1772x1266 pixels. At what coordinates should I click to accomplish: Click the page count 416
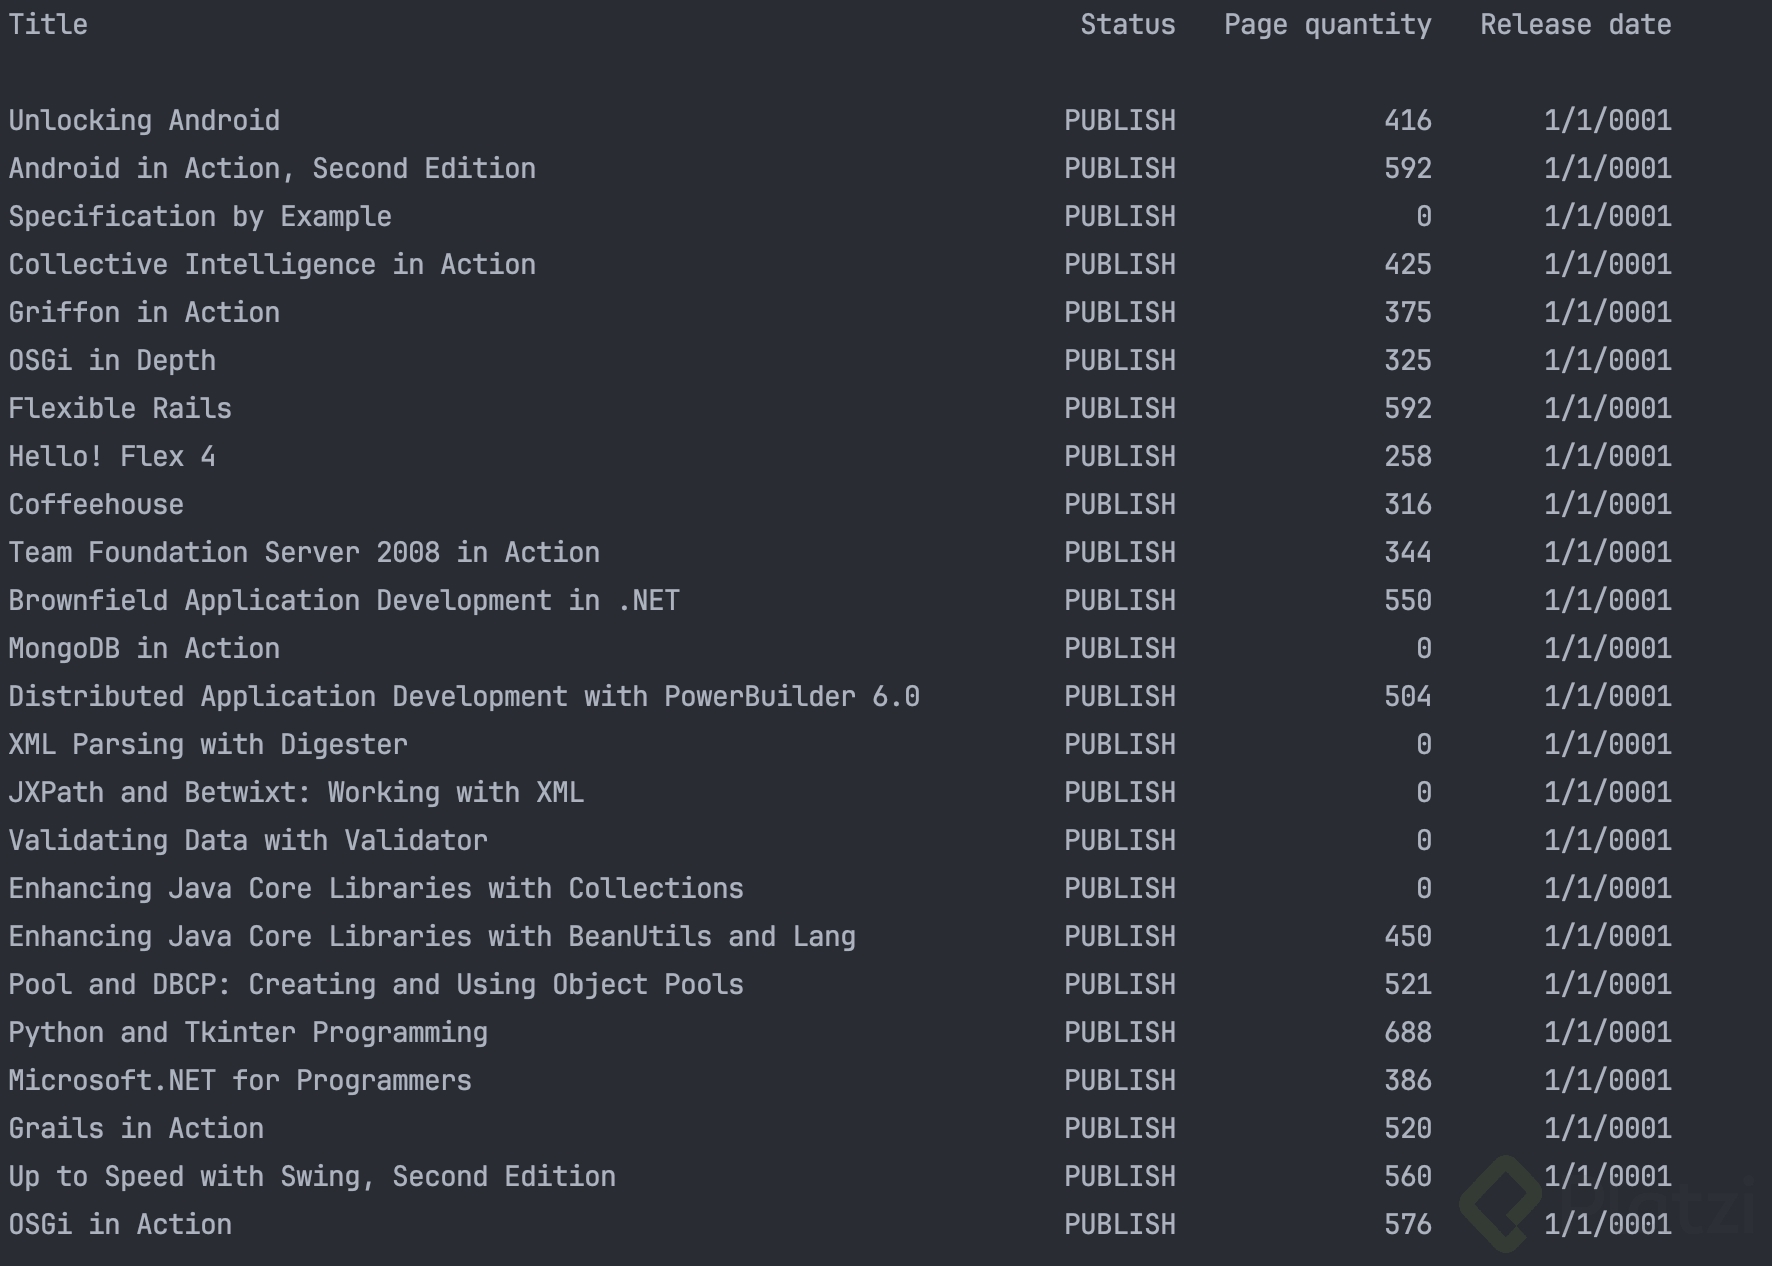coord(1407,121)
